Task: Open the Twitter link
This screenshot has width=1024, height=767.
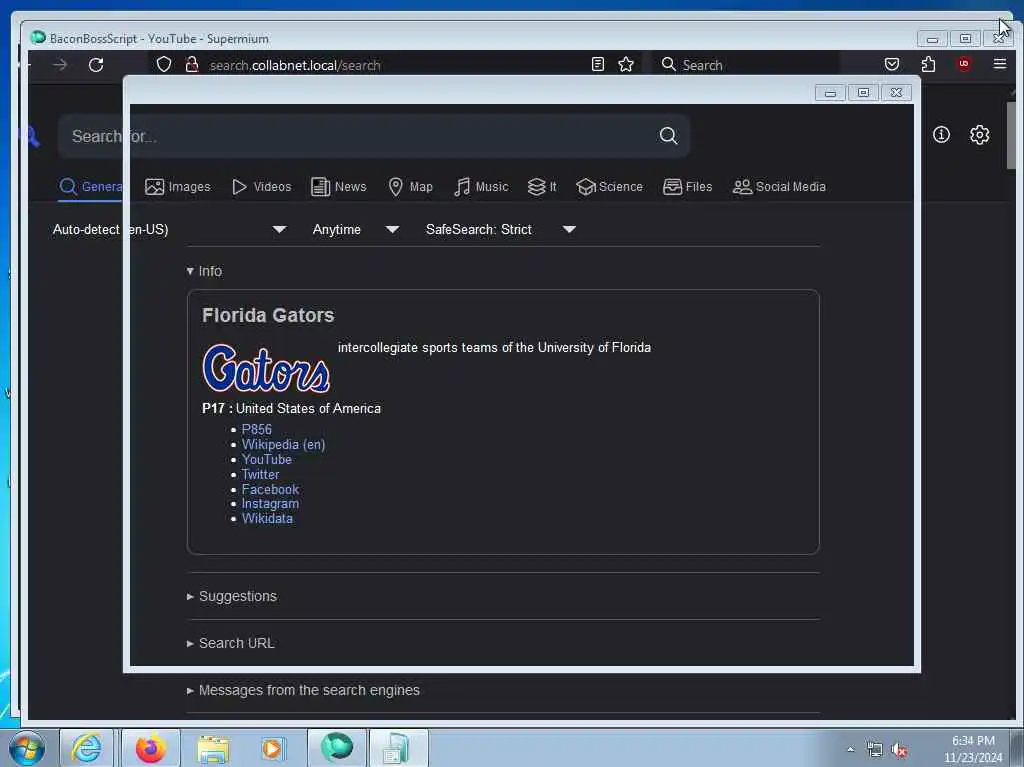Action: (260, 474)
